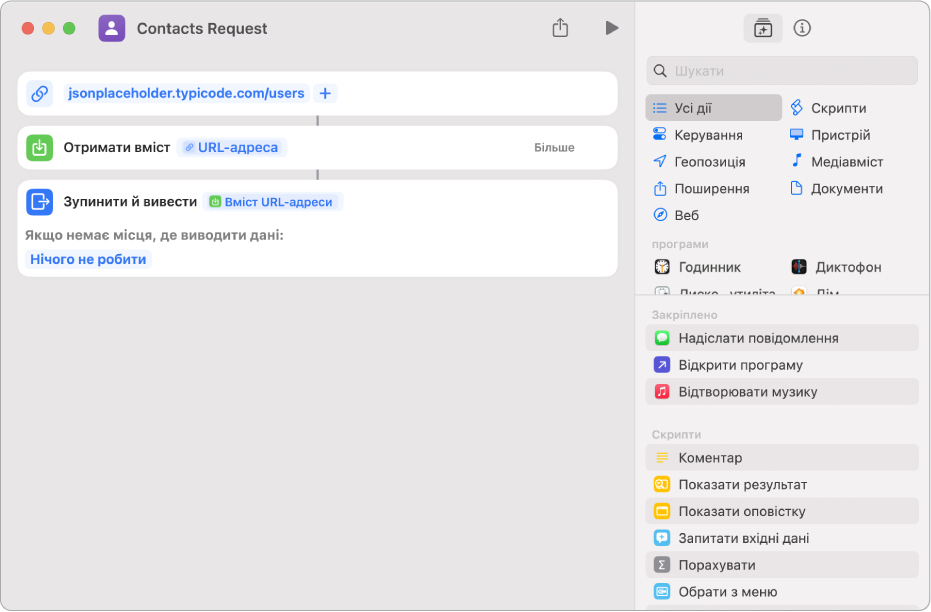Add another URL with plus button
Screen dimensions: 931x612
pos(325,93)
